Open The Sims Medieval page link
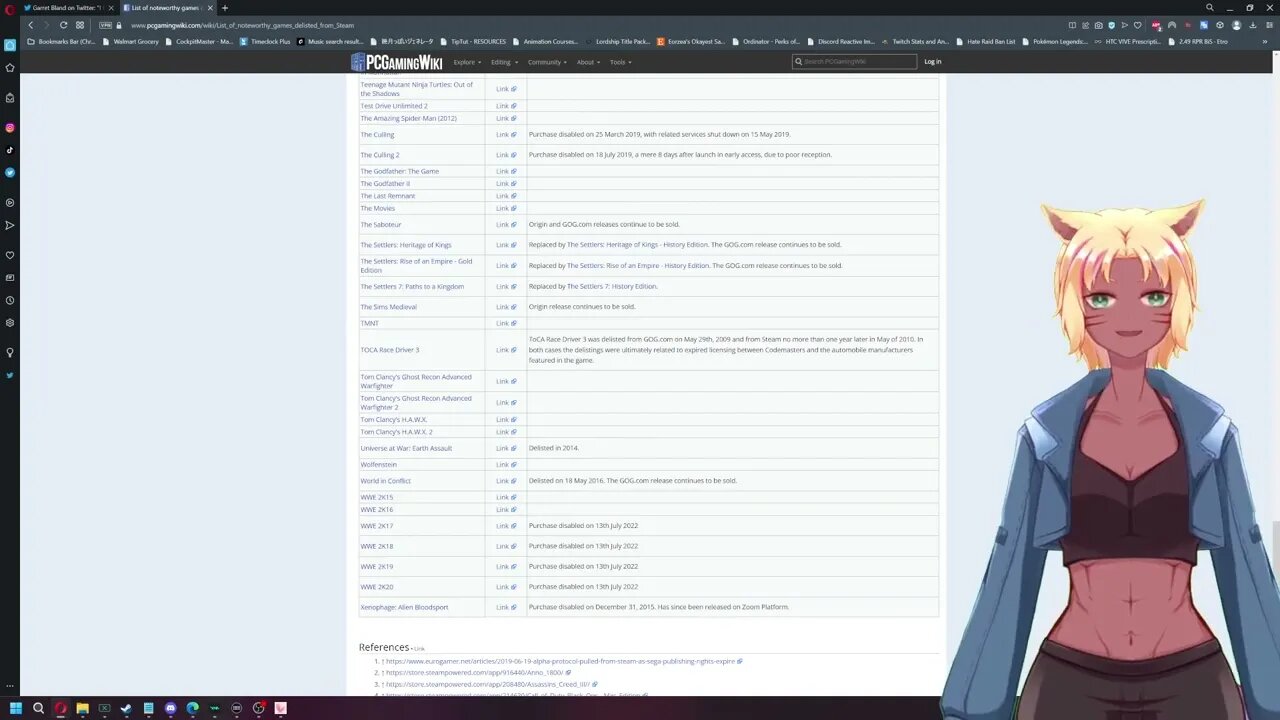Image resolution: width=1280 pixels, height=720 pixels. (x=389, y=307)
